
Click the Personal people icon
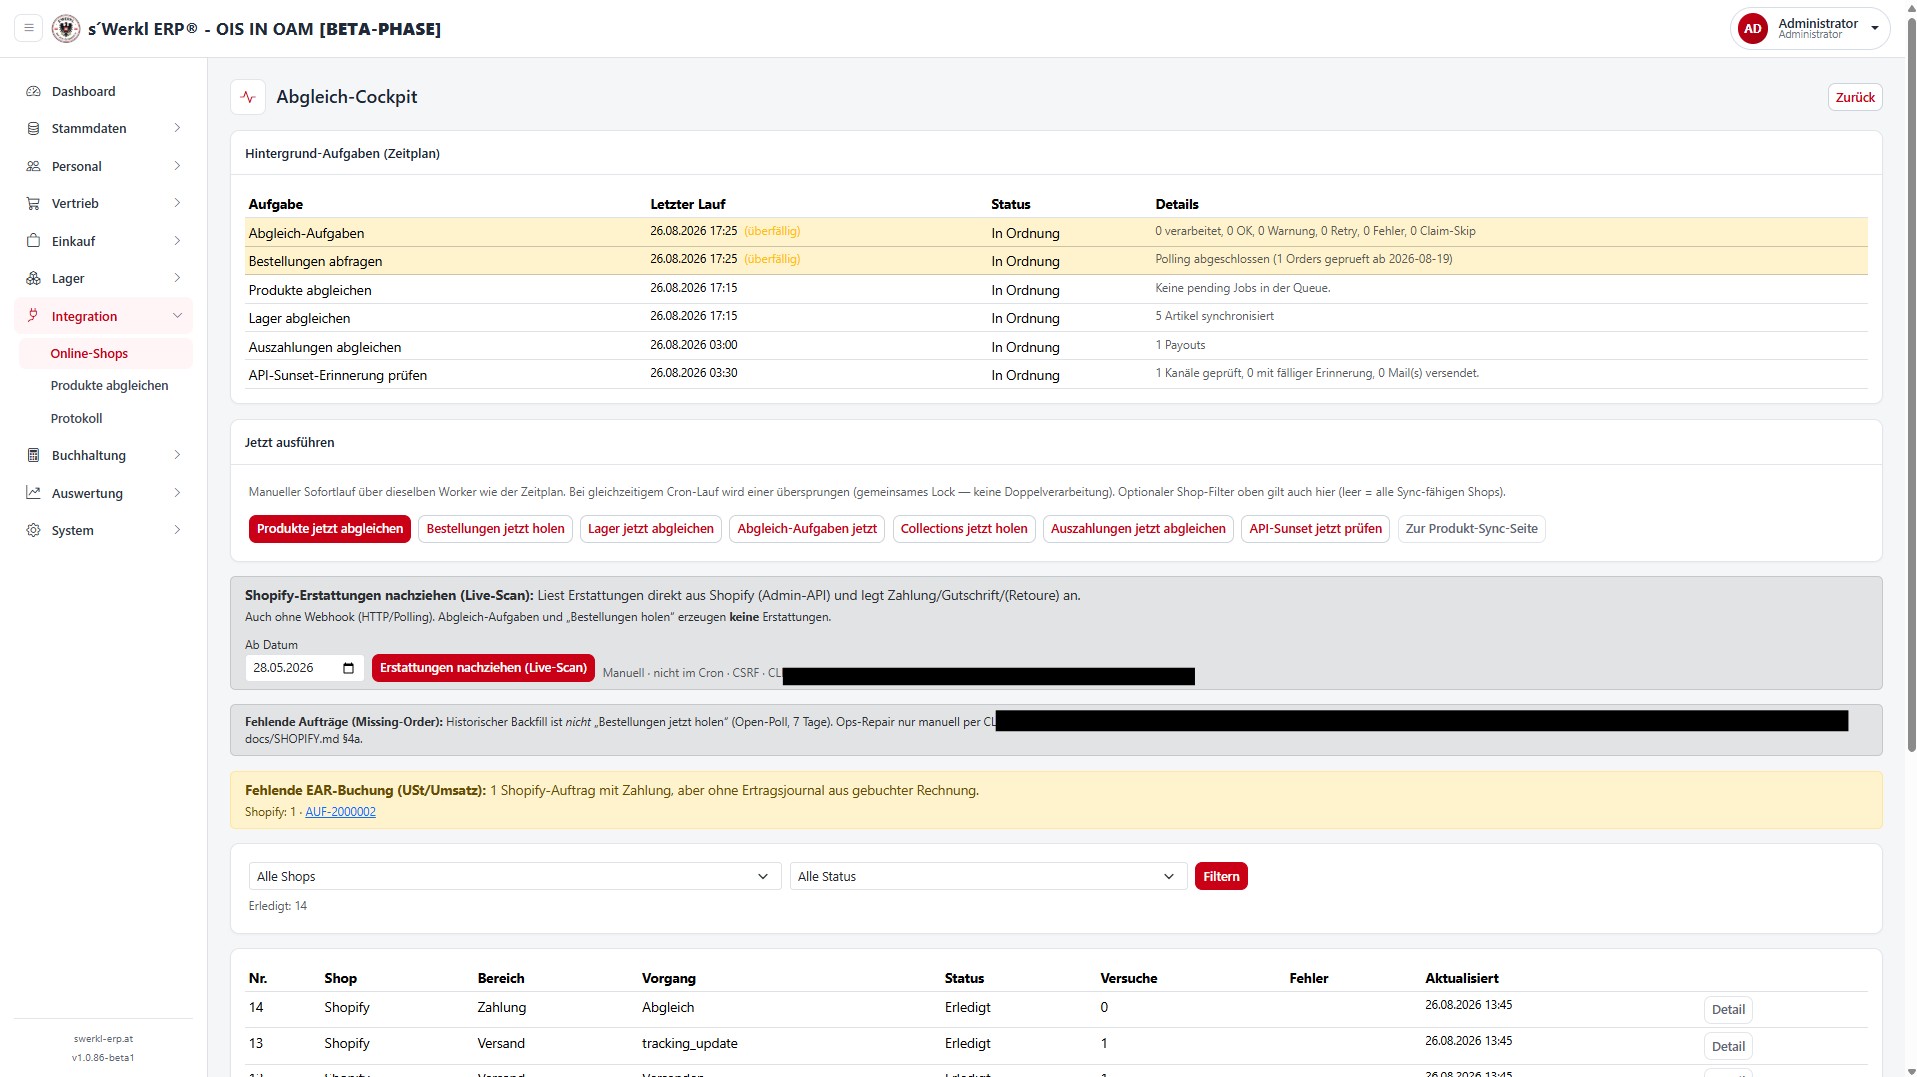coord(33,166)
